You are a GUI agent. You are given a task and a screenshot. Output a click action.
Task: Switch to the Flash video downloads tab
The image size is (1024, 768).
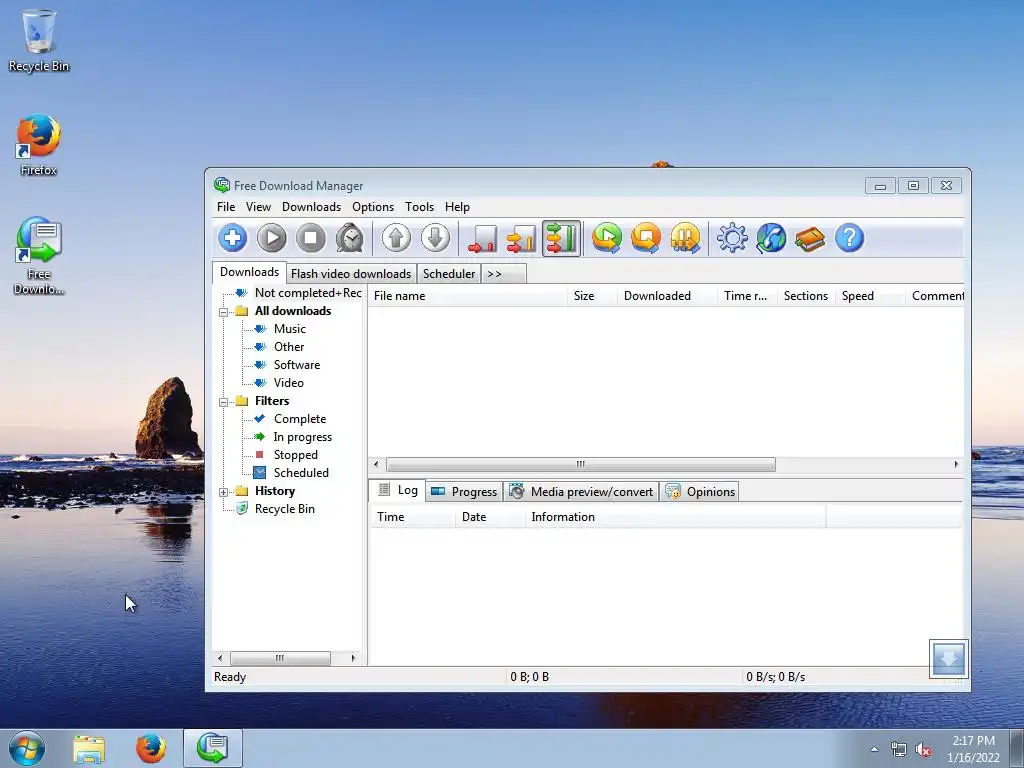click(351, 274)
